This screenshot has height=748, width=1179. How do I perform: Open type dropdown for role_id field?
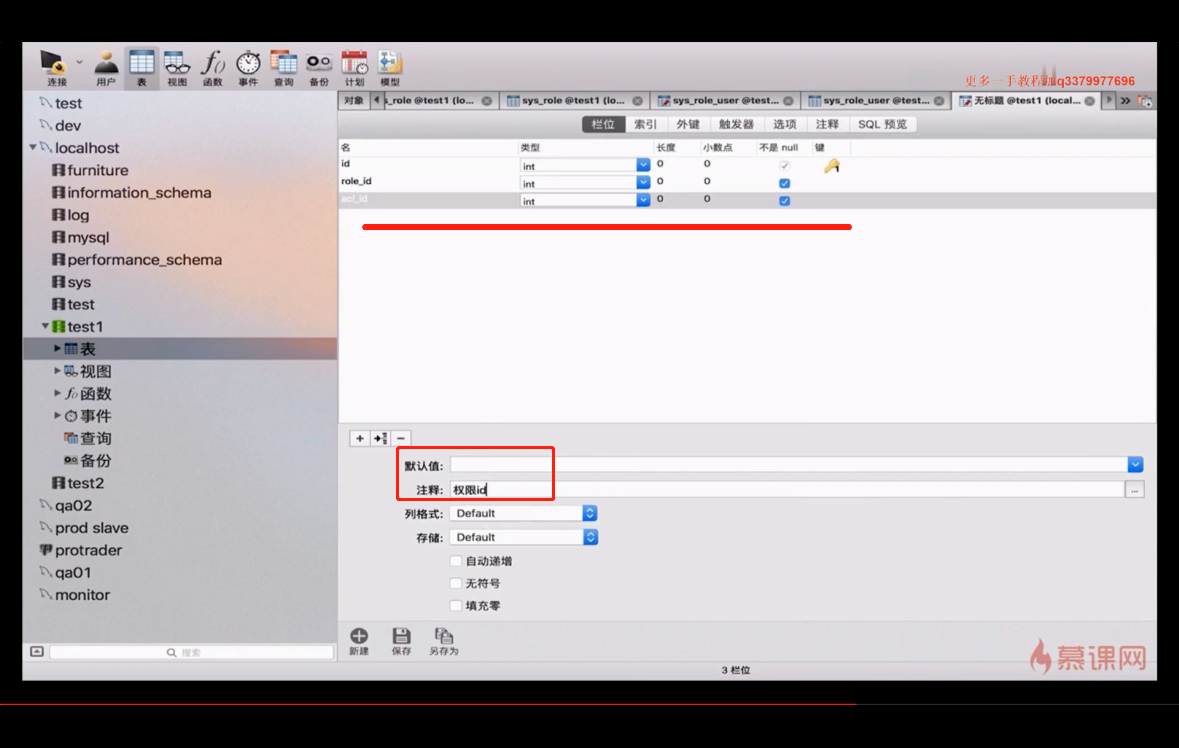coord(643,182)
